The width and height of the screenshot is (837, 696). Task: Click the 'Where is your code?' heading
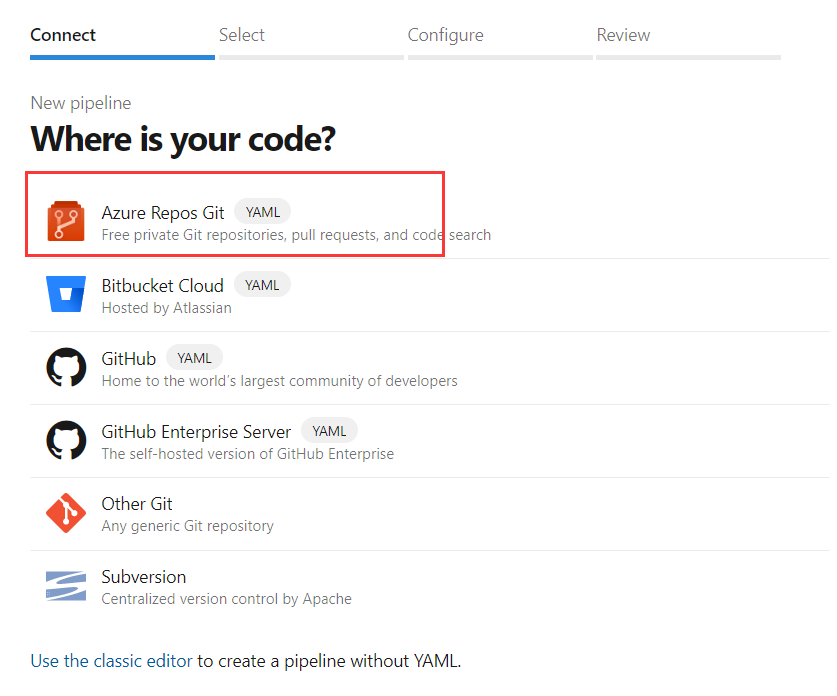pyautogui.click(x=183, y=139)
